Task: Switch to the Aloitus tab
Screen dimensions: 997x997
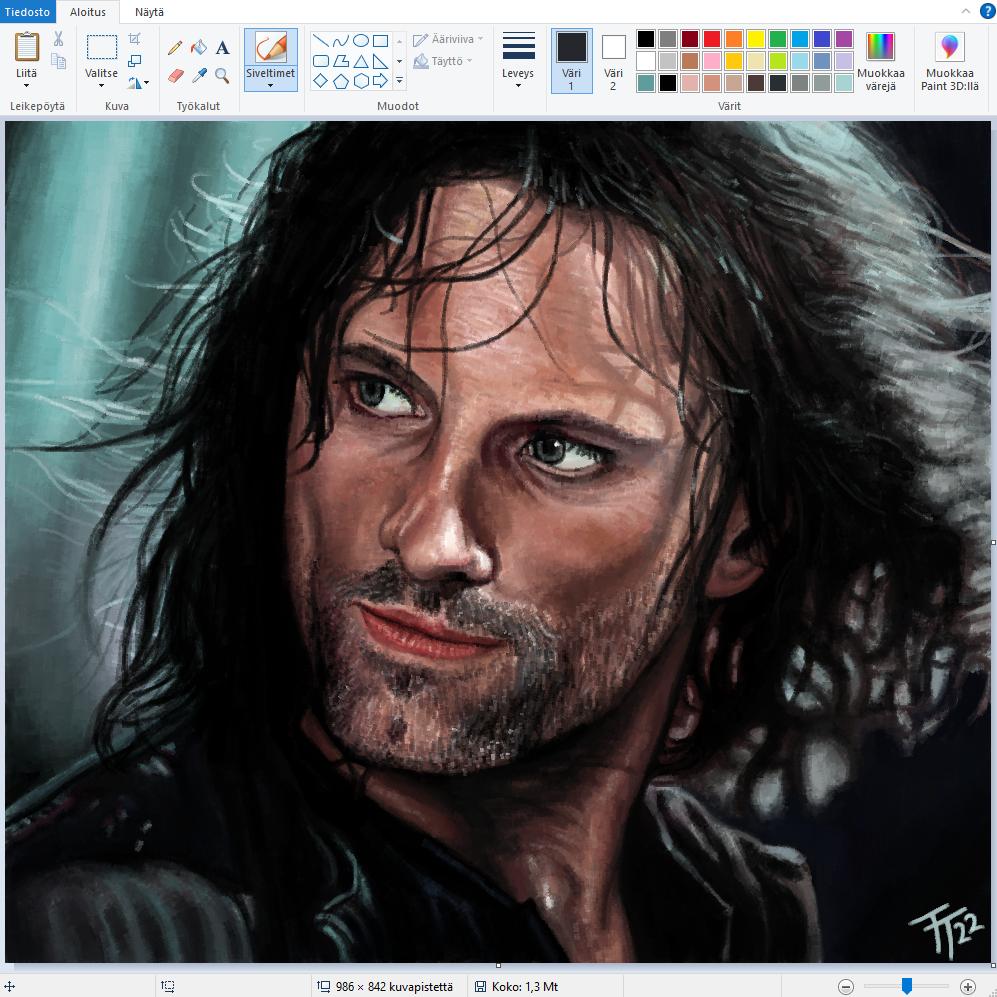Action: (88, 12)
